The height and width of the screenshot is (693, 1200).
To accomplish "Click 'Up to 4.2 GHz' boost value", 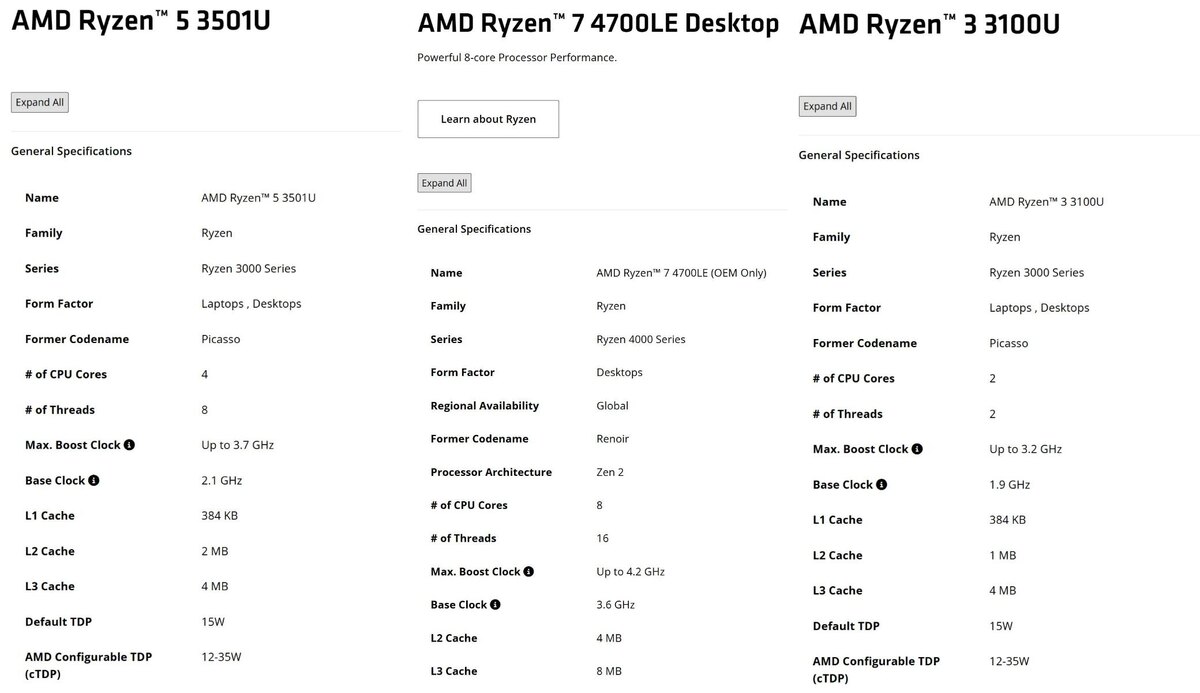I will 630,572.
